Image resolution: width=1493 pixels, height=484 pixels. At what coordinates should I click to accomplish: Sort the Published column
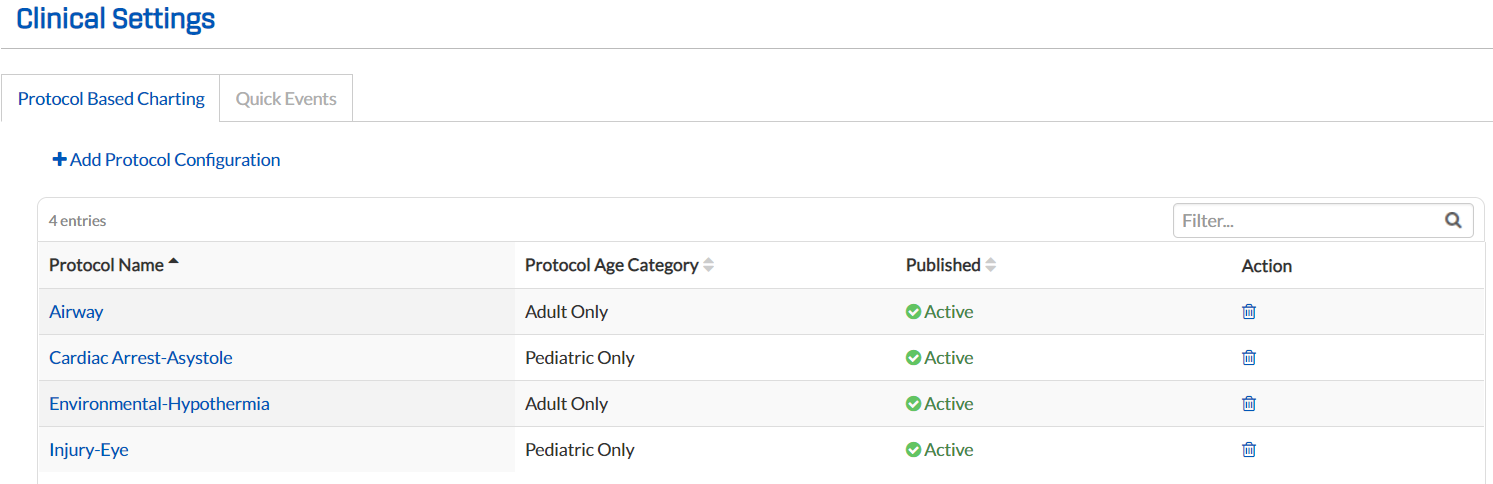991,266
